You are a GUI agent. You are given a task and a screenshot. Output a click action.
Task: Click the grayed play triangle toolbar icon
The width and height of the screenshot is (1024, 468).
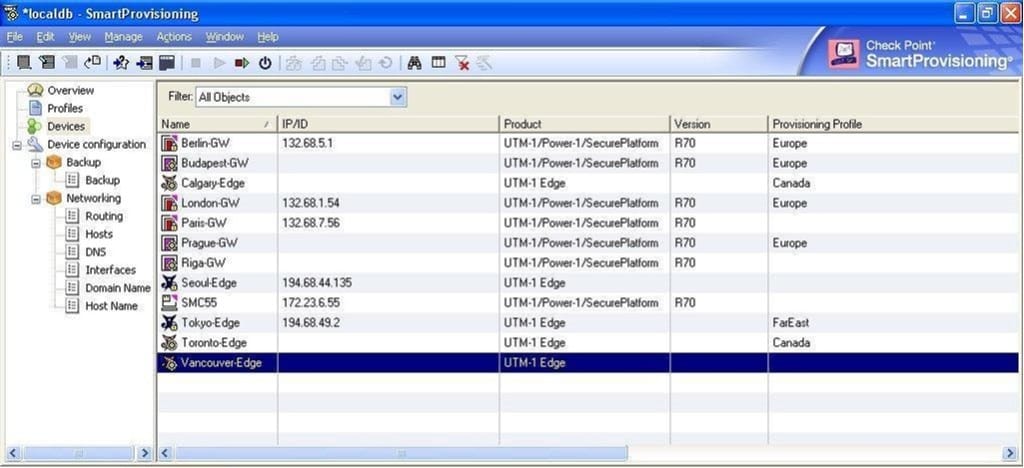pos(219,63)
